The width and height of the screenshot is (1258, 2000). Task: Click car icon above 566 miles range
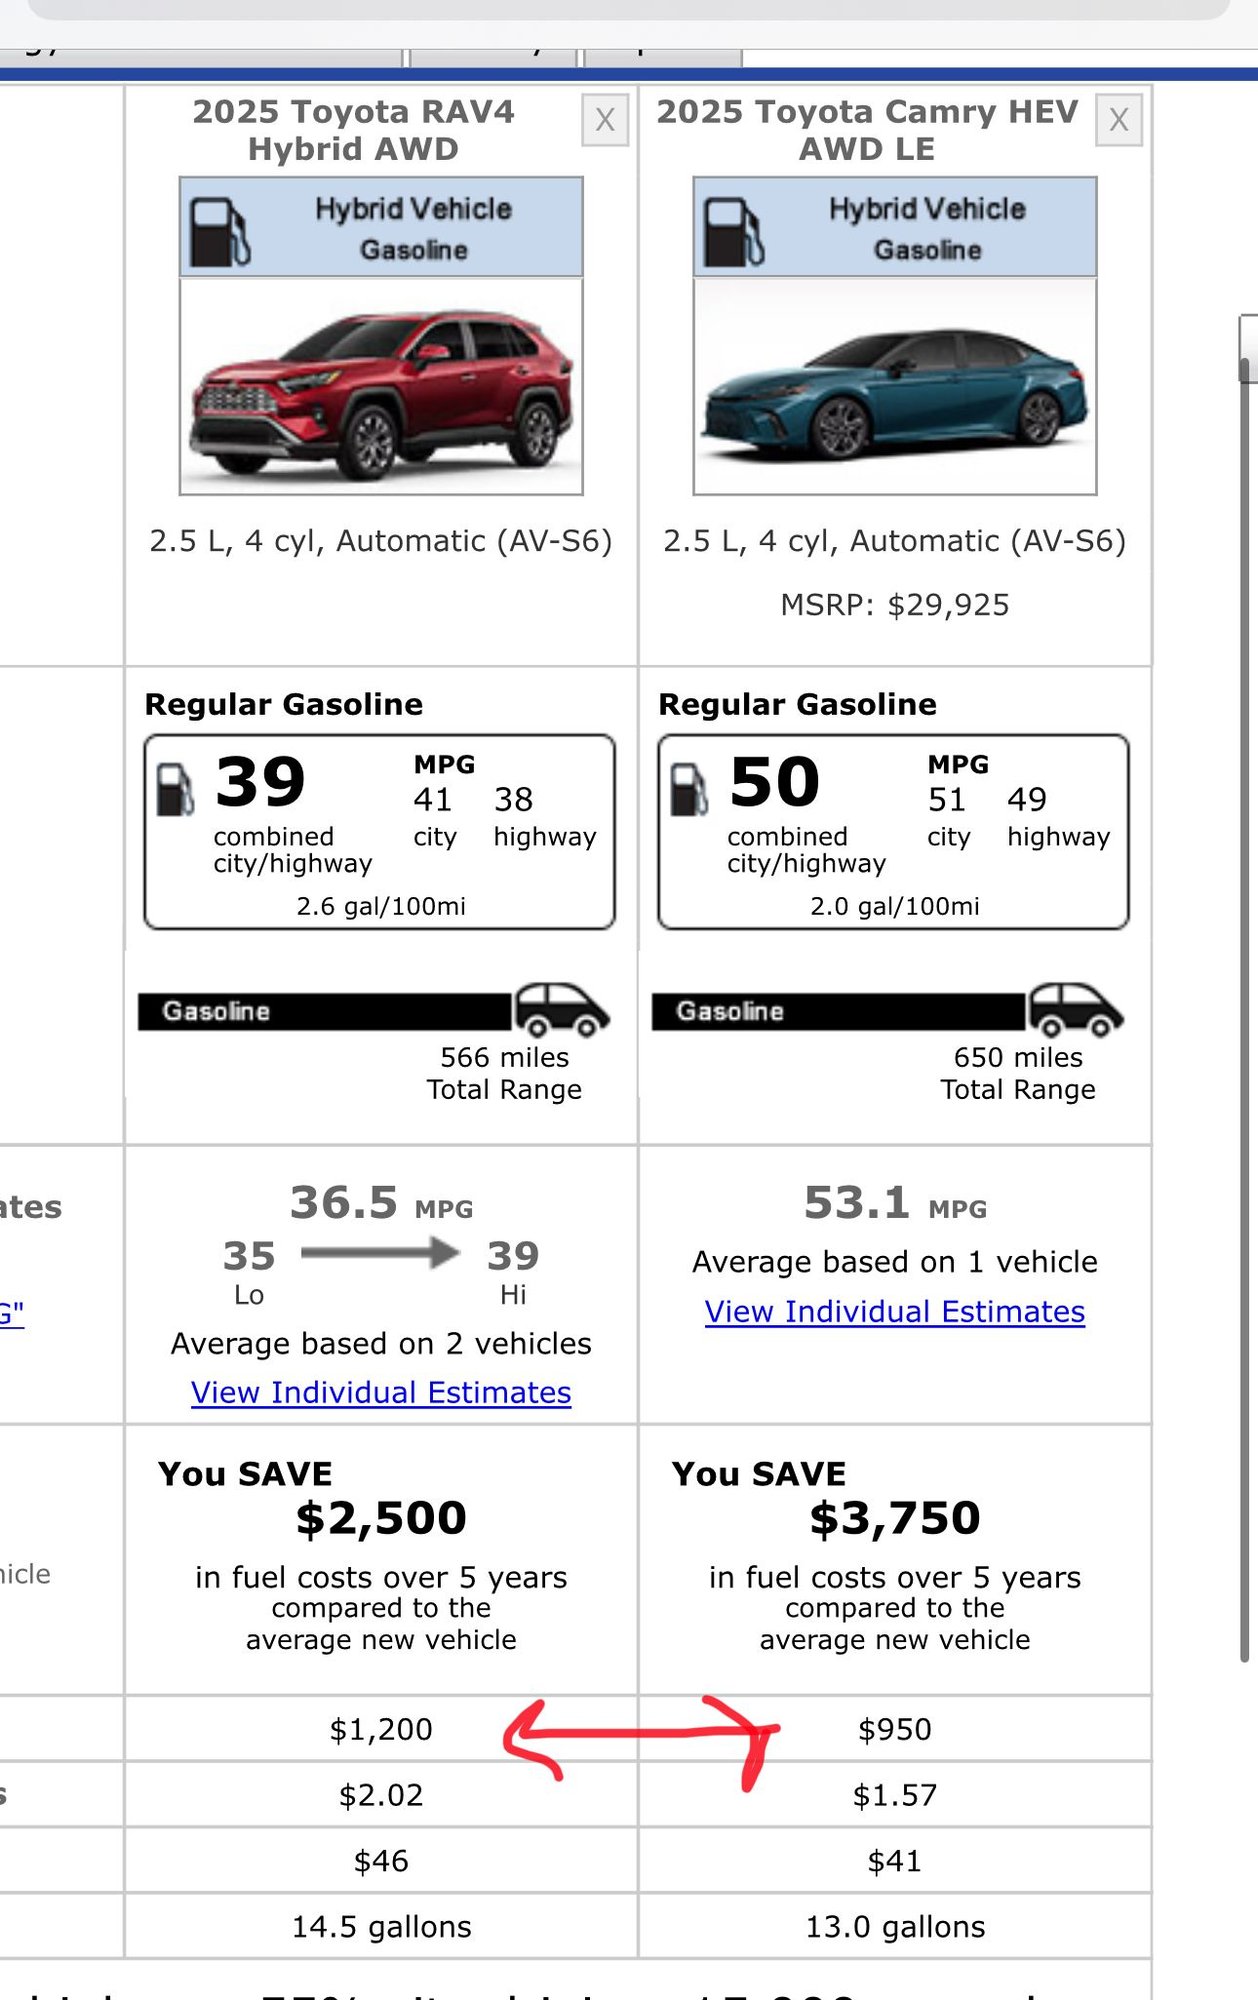pyautogui.click(x=561, y=1009)
